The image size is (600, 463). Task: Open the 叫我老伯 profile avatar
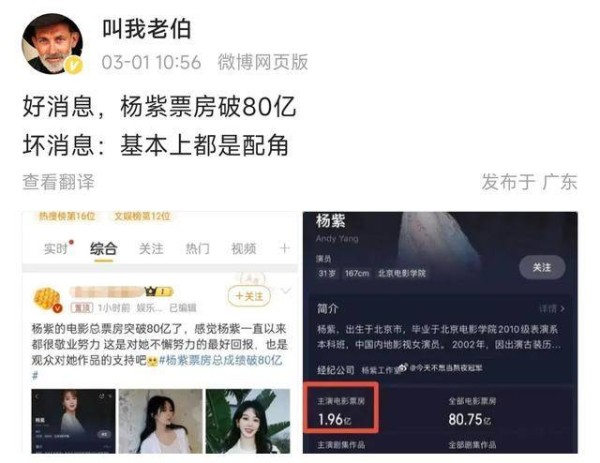52,44
